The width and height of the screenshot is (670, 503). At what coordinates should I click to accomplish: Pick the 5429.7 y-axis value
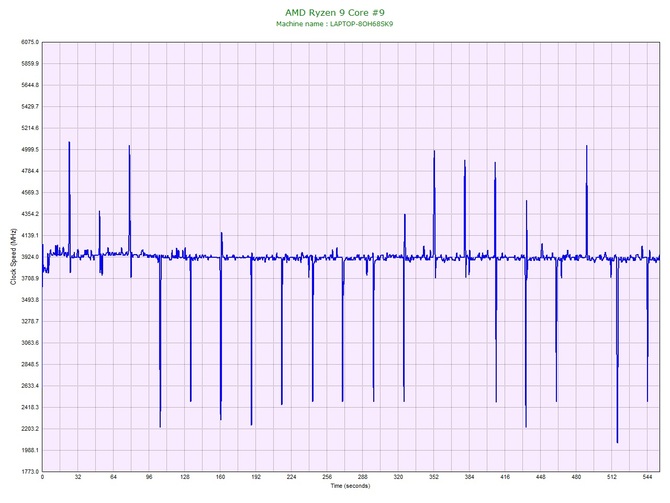click(30, 106)
